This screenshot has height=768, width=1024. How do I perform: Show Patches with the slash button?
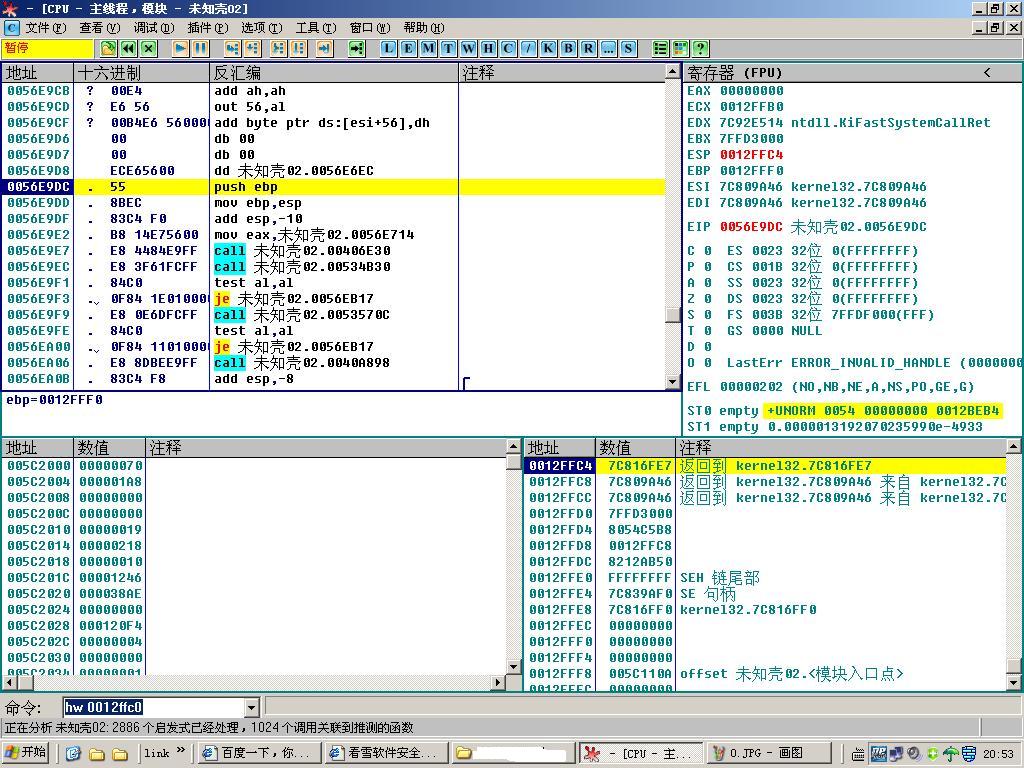pyautogui.click(x=528, y=48)
